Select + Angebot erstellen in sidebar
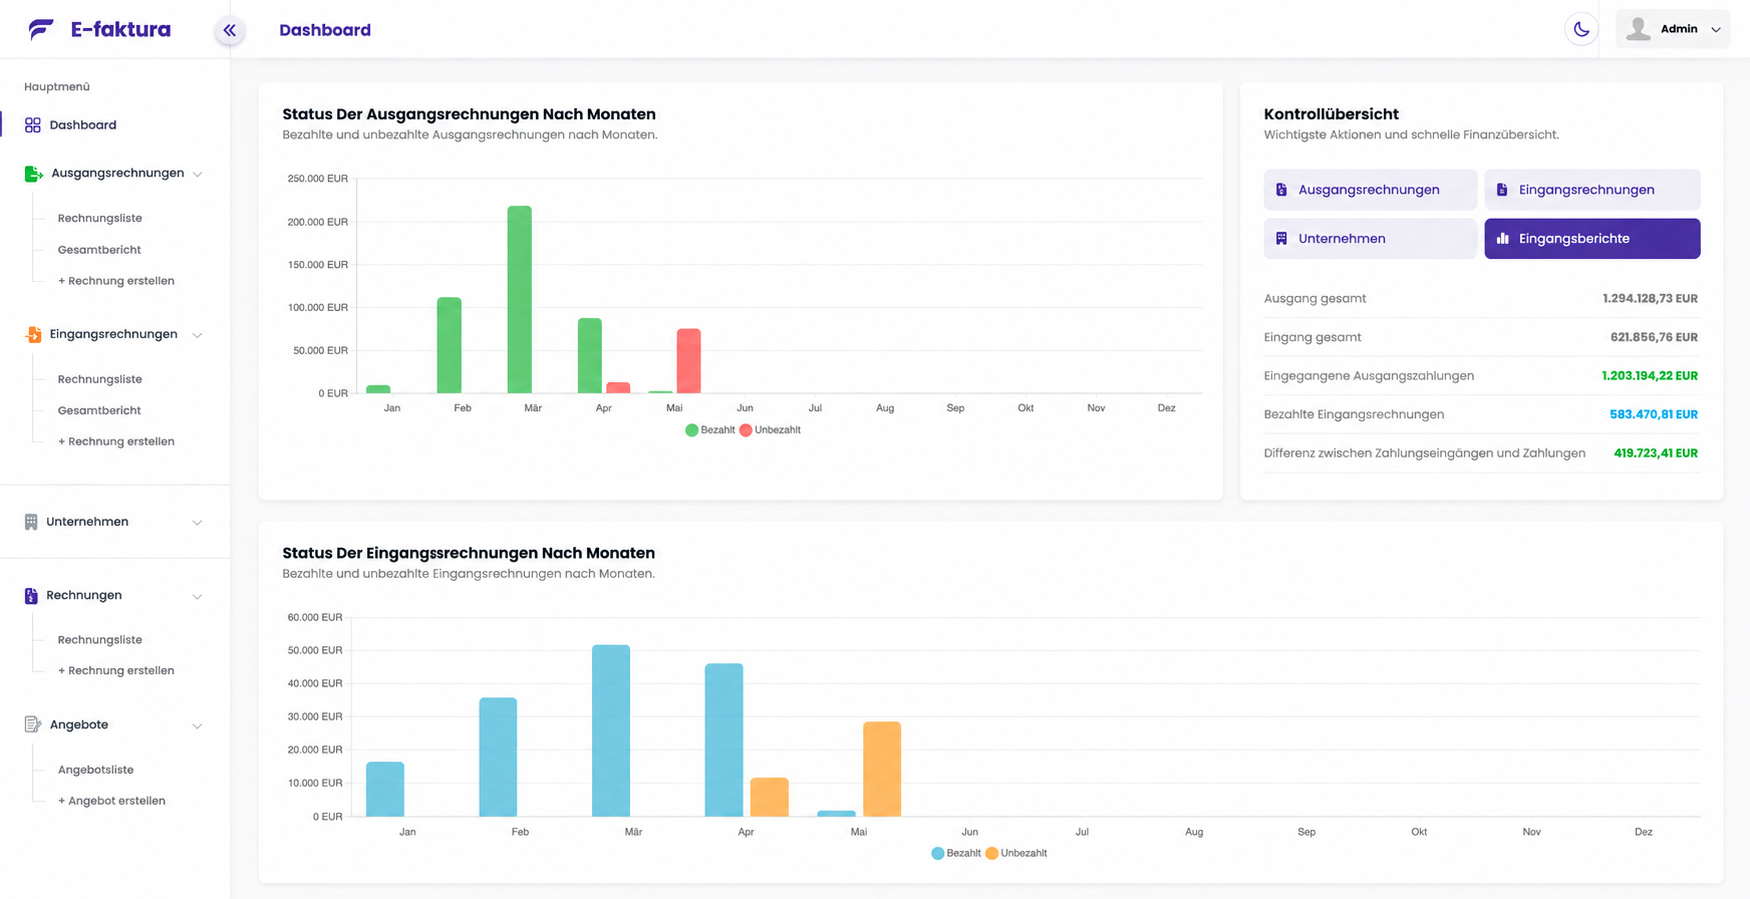Screen dimensions: 1750x899 [x=112, y=801]
